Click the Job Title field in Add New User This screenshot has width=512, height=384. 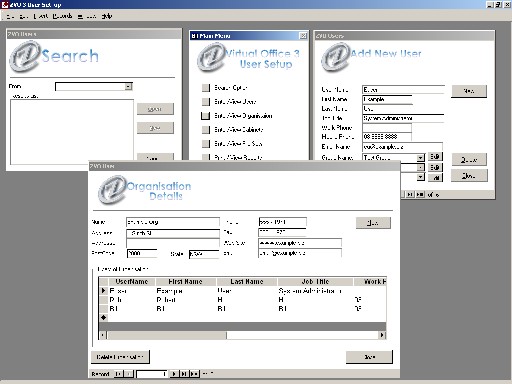tap(403, 118)
